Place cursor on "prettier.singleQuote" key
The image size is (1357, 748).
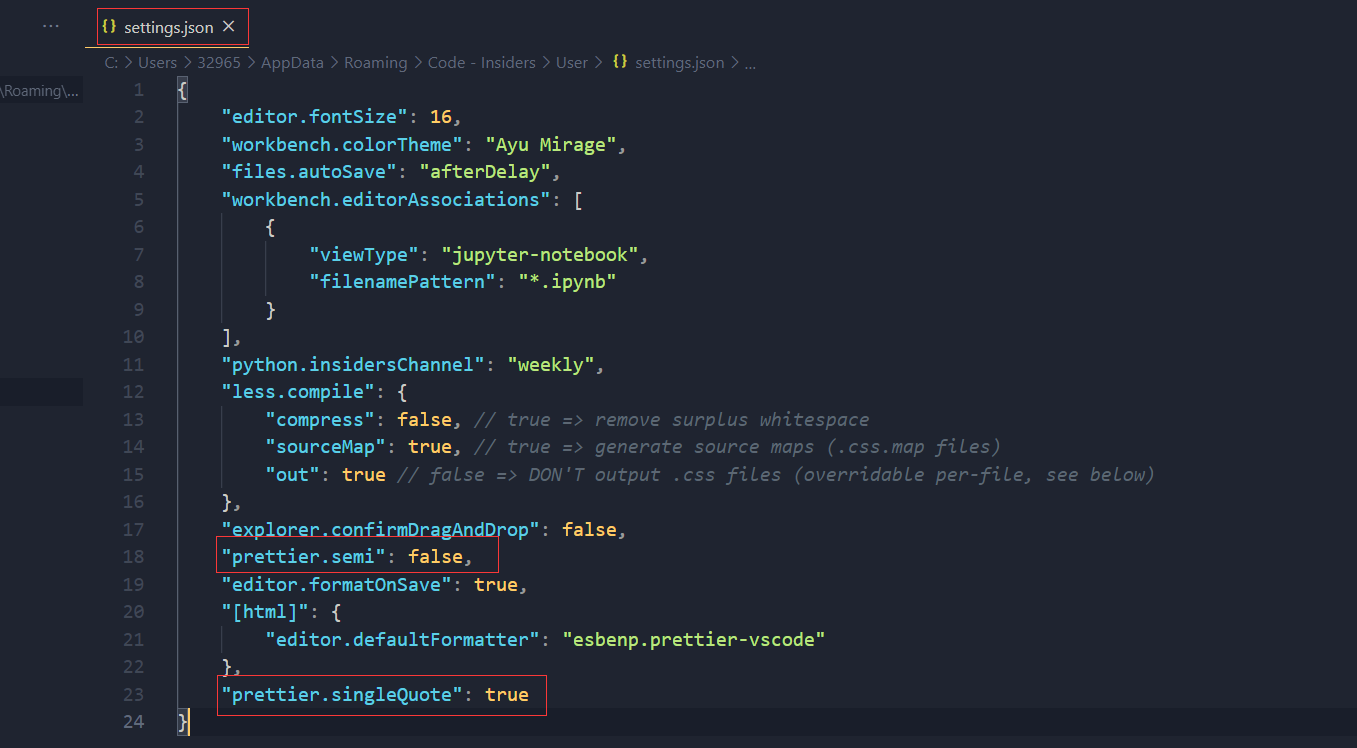[342, 695]
